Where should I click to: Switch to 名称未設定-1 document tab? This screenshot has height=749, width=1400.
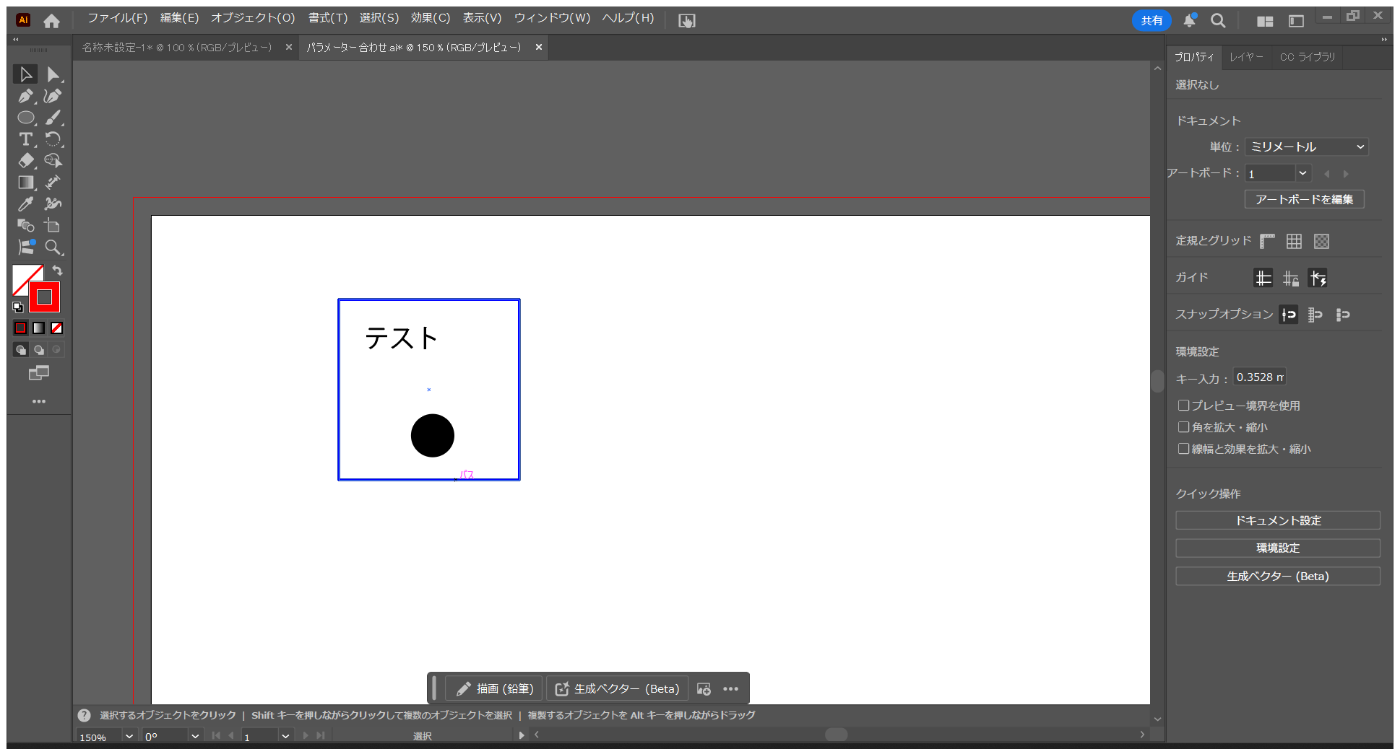(x=176, y=47)
